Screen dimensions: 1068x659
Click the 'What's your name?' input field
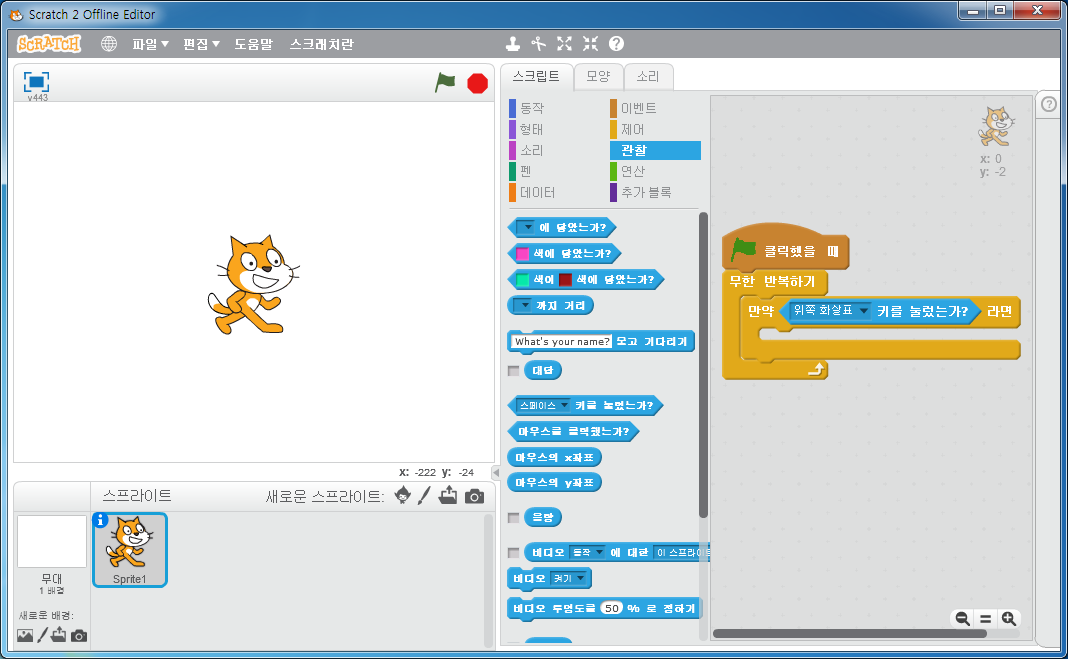click(x=562, y=342)
